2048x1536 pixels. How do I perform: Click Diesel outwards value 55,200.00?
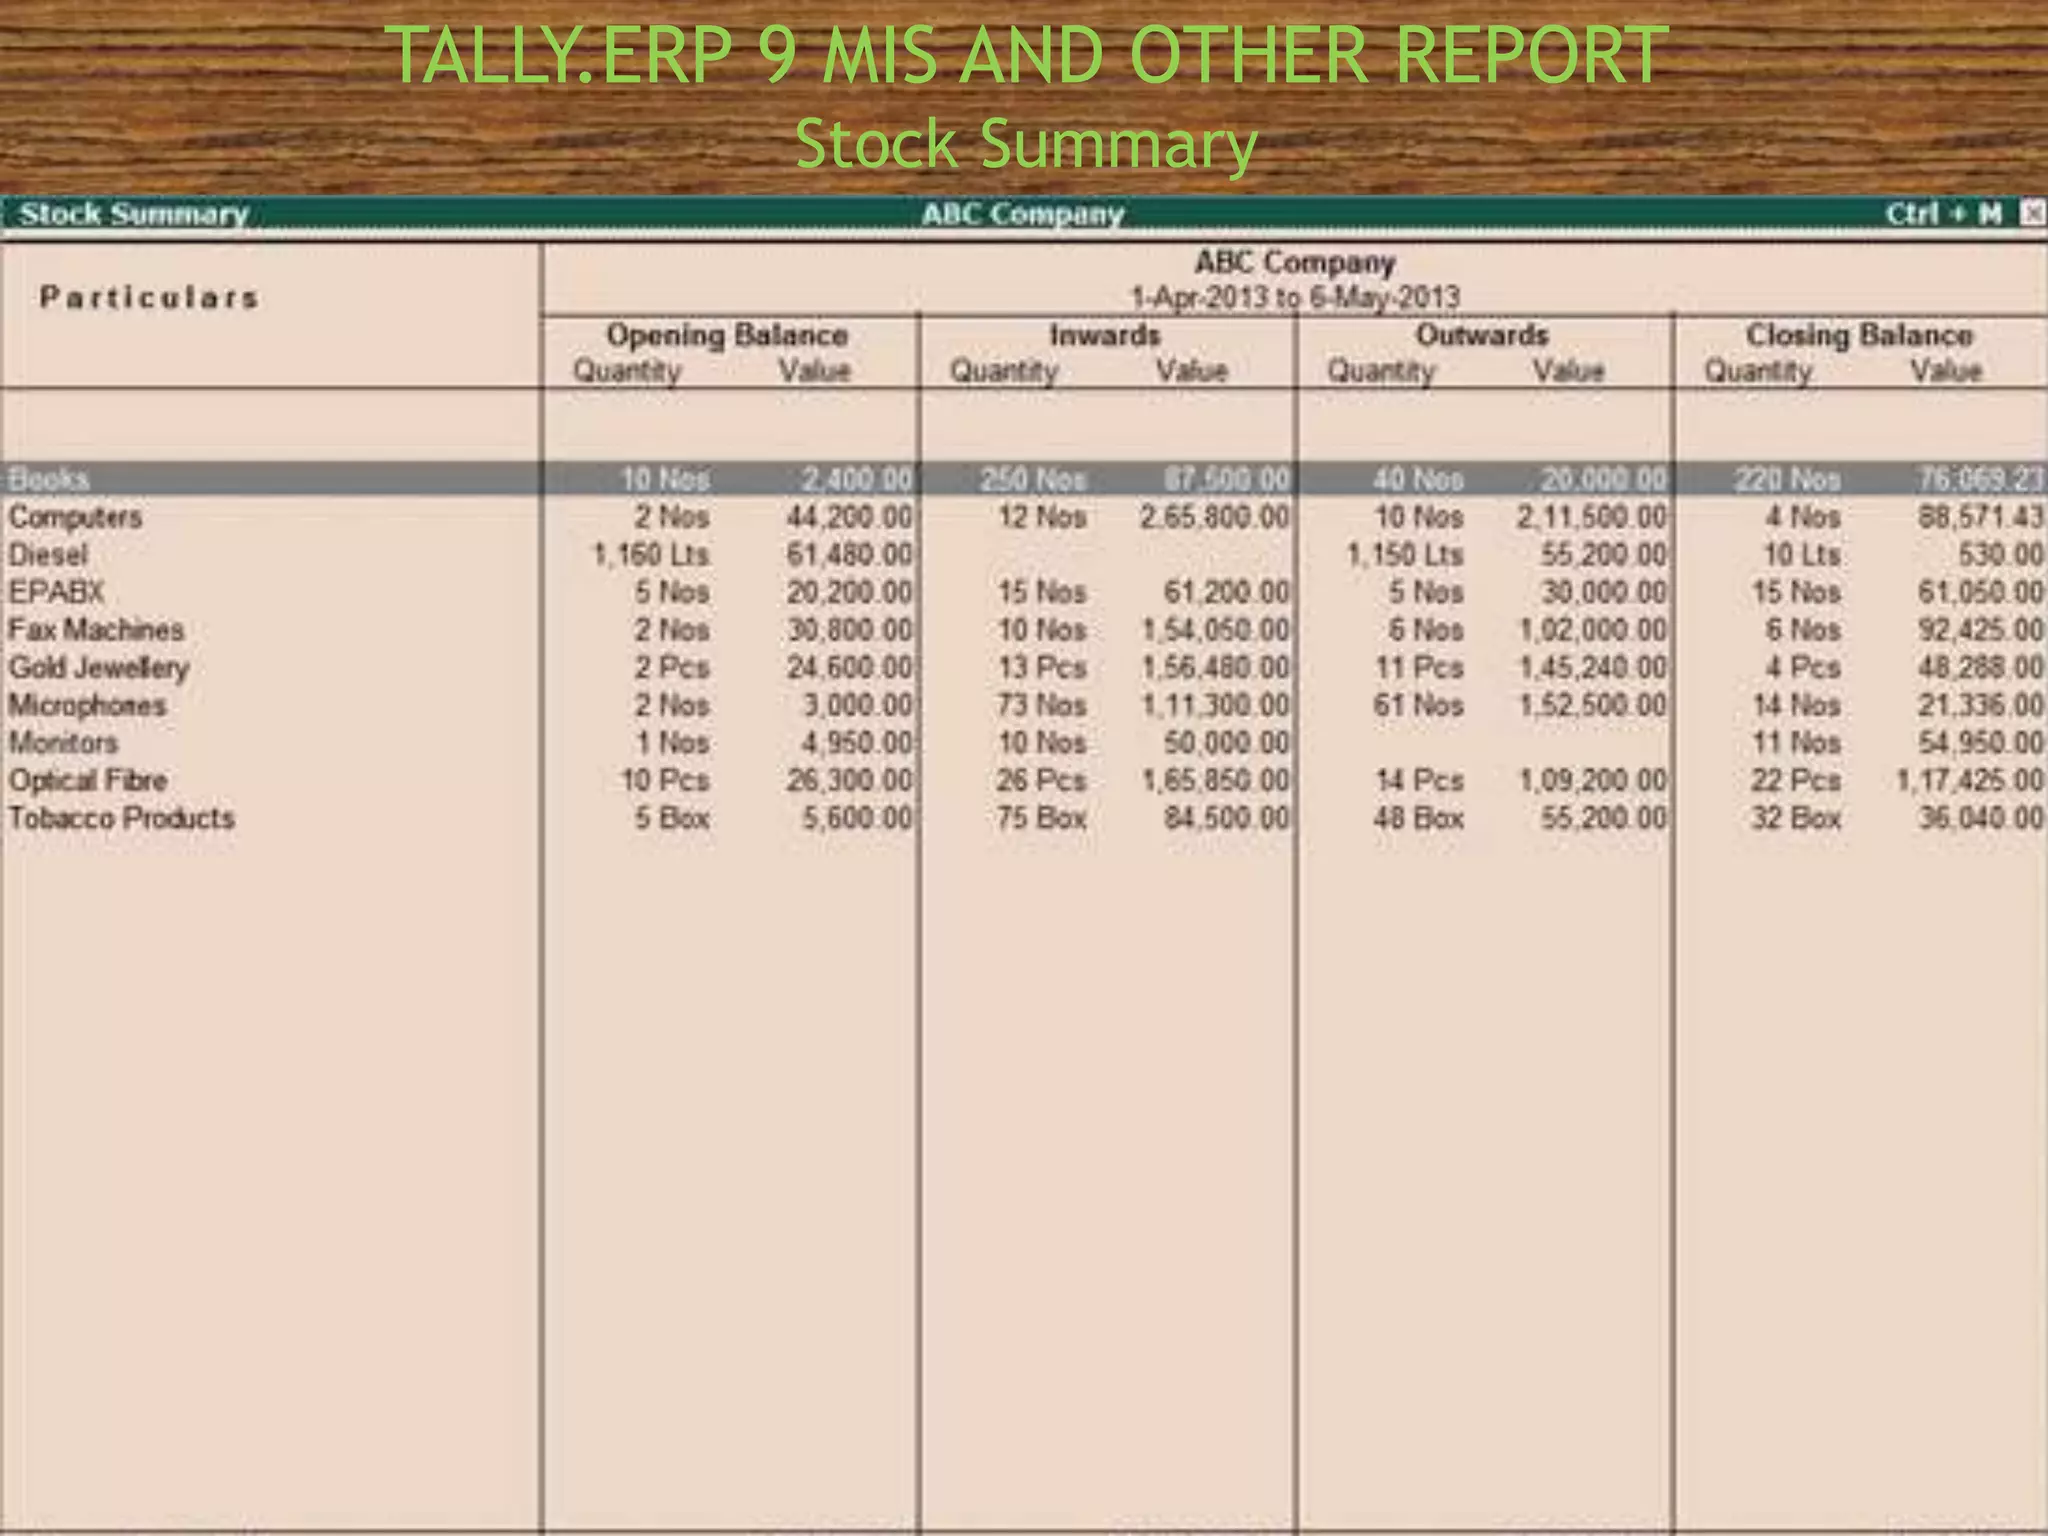[1603, 554]
